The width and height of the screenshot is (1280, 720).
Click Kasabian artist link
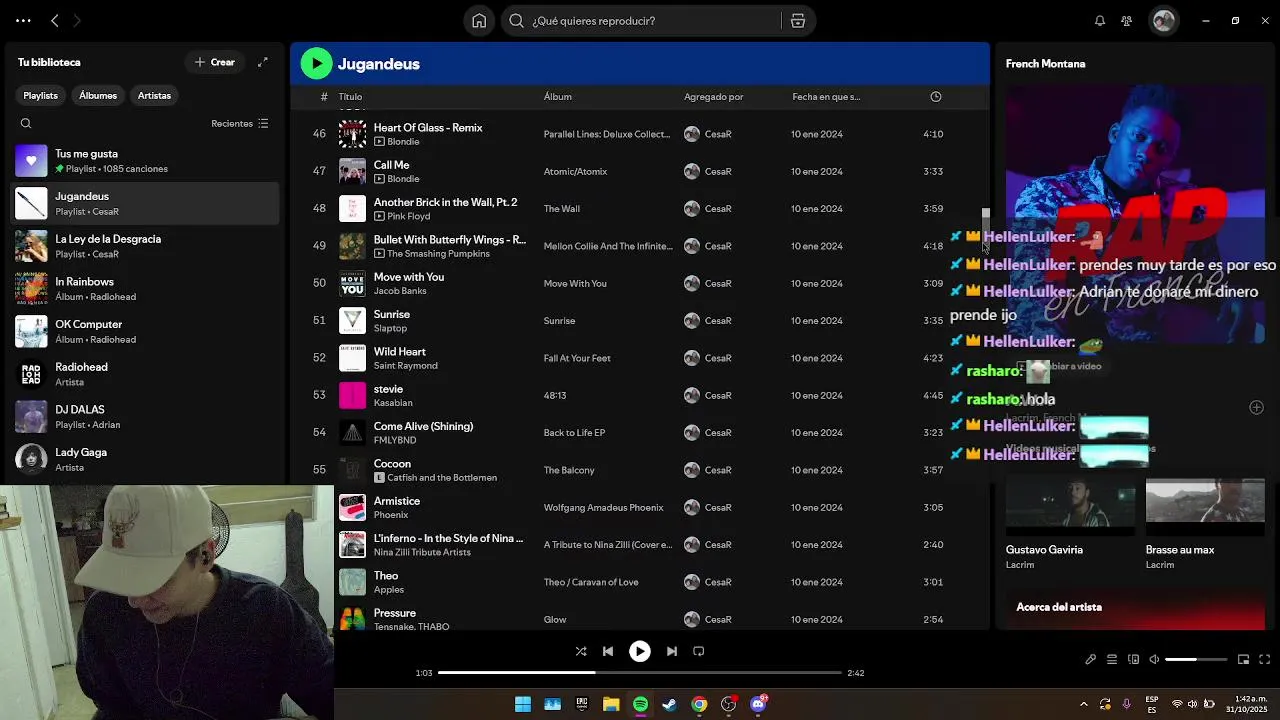393,403
